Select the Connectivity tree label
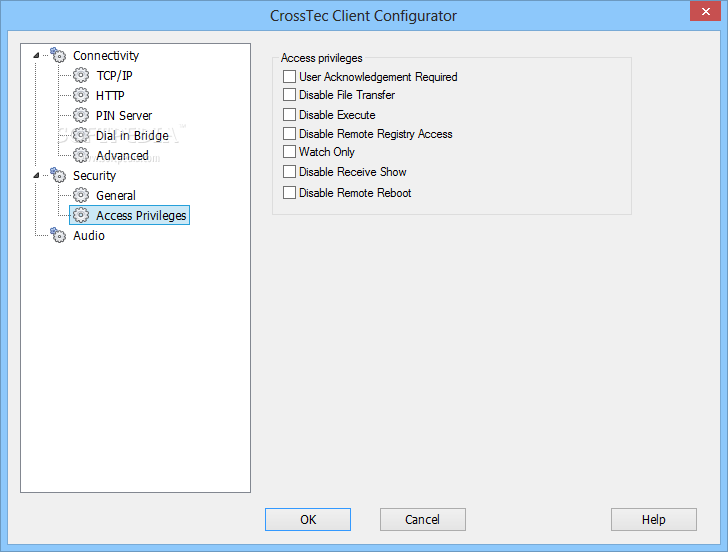 106,55
